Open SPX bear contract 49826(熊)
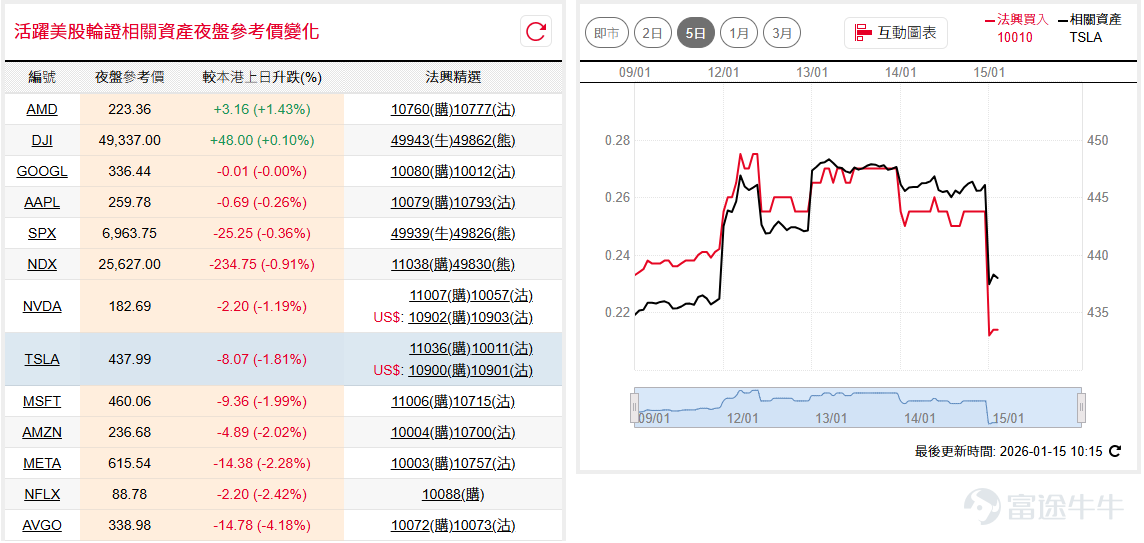Image resolution: width=1144 pixels, height=543 pixels. [x=484, y=234]
